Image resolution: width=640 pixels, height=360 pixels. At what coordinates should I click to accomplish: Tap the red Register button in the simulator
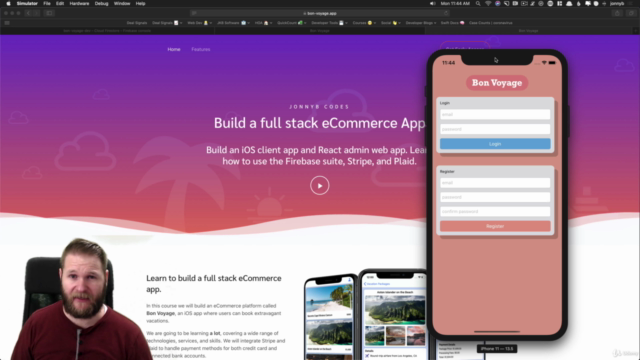[x=495, y=226]
